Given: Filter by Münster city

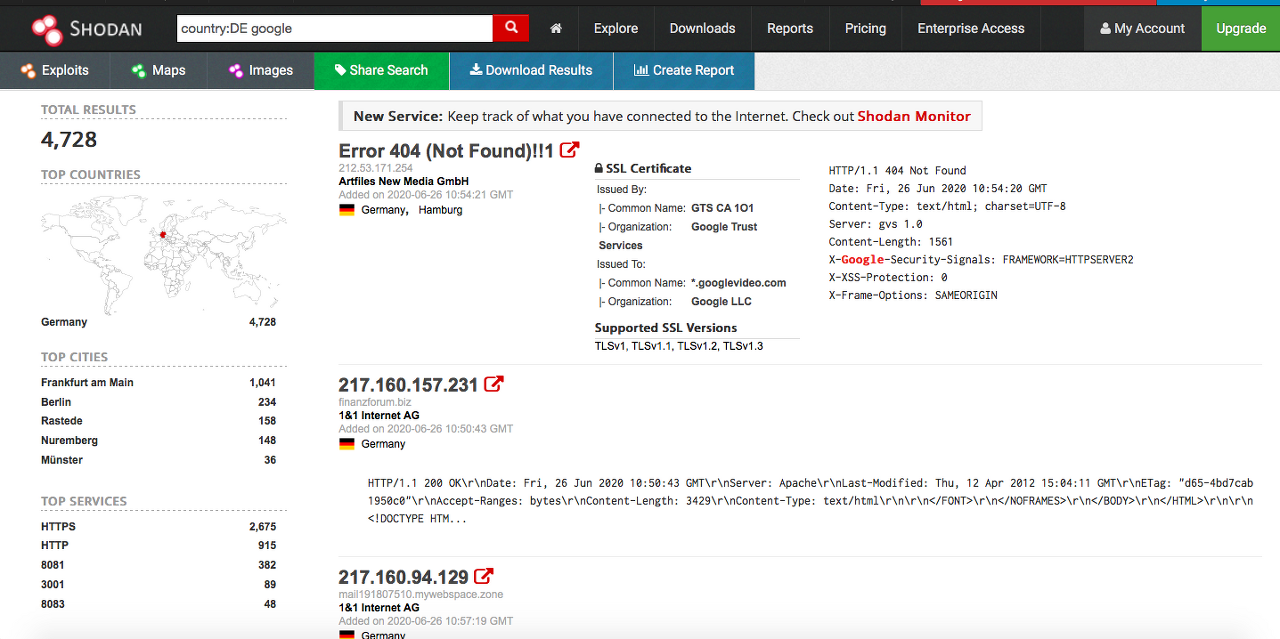Looking at the screenshot, I should [62, 460].
